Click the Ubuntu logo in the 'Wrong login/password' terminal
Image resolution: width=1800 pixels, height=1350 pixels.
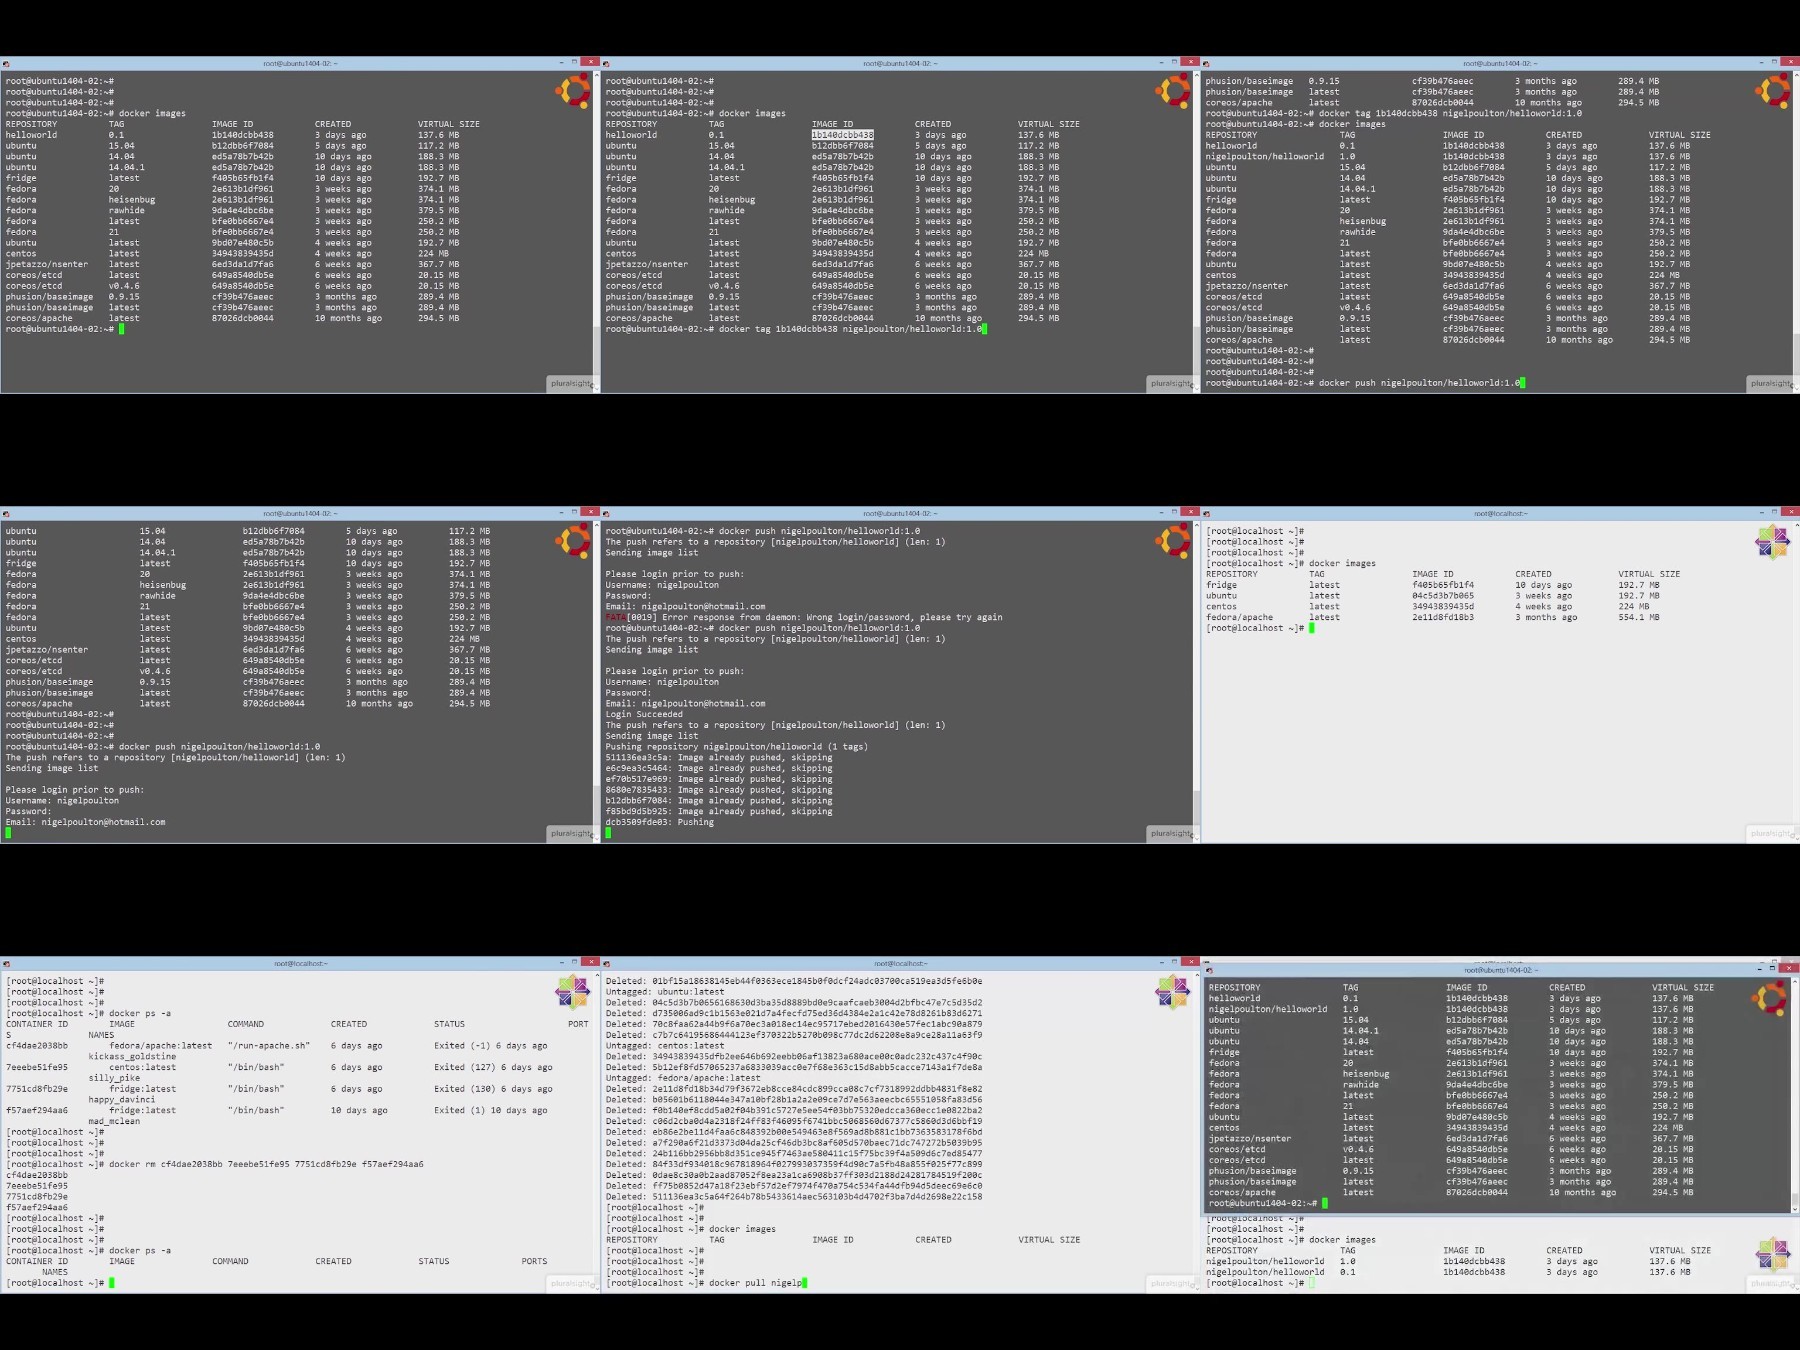click(x=1173, y=541)
